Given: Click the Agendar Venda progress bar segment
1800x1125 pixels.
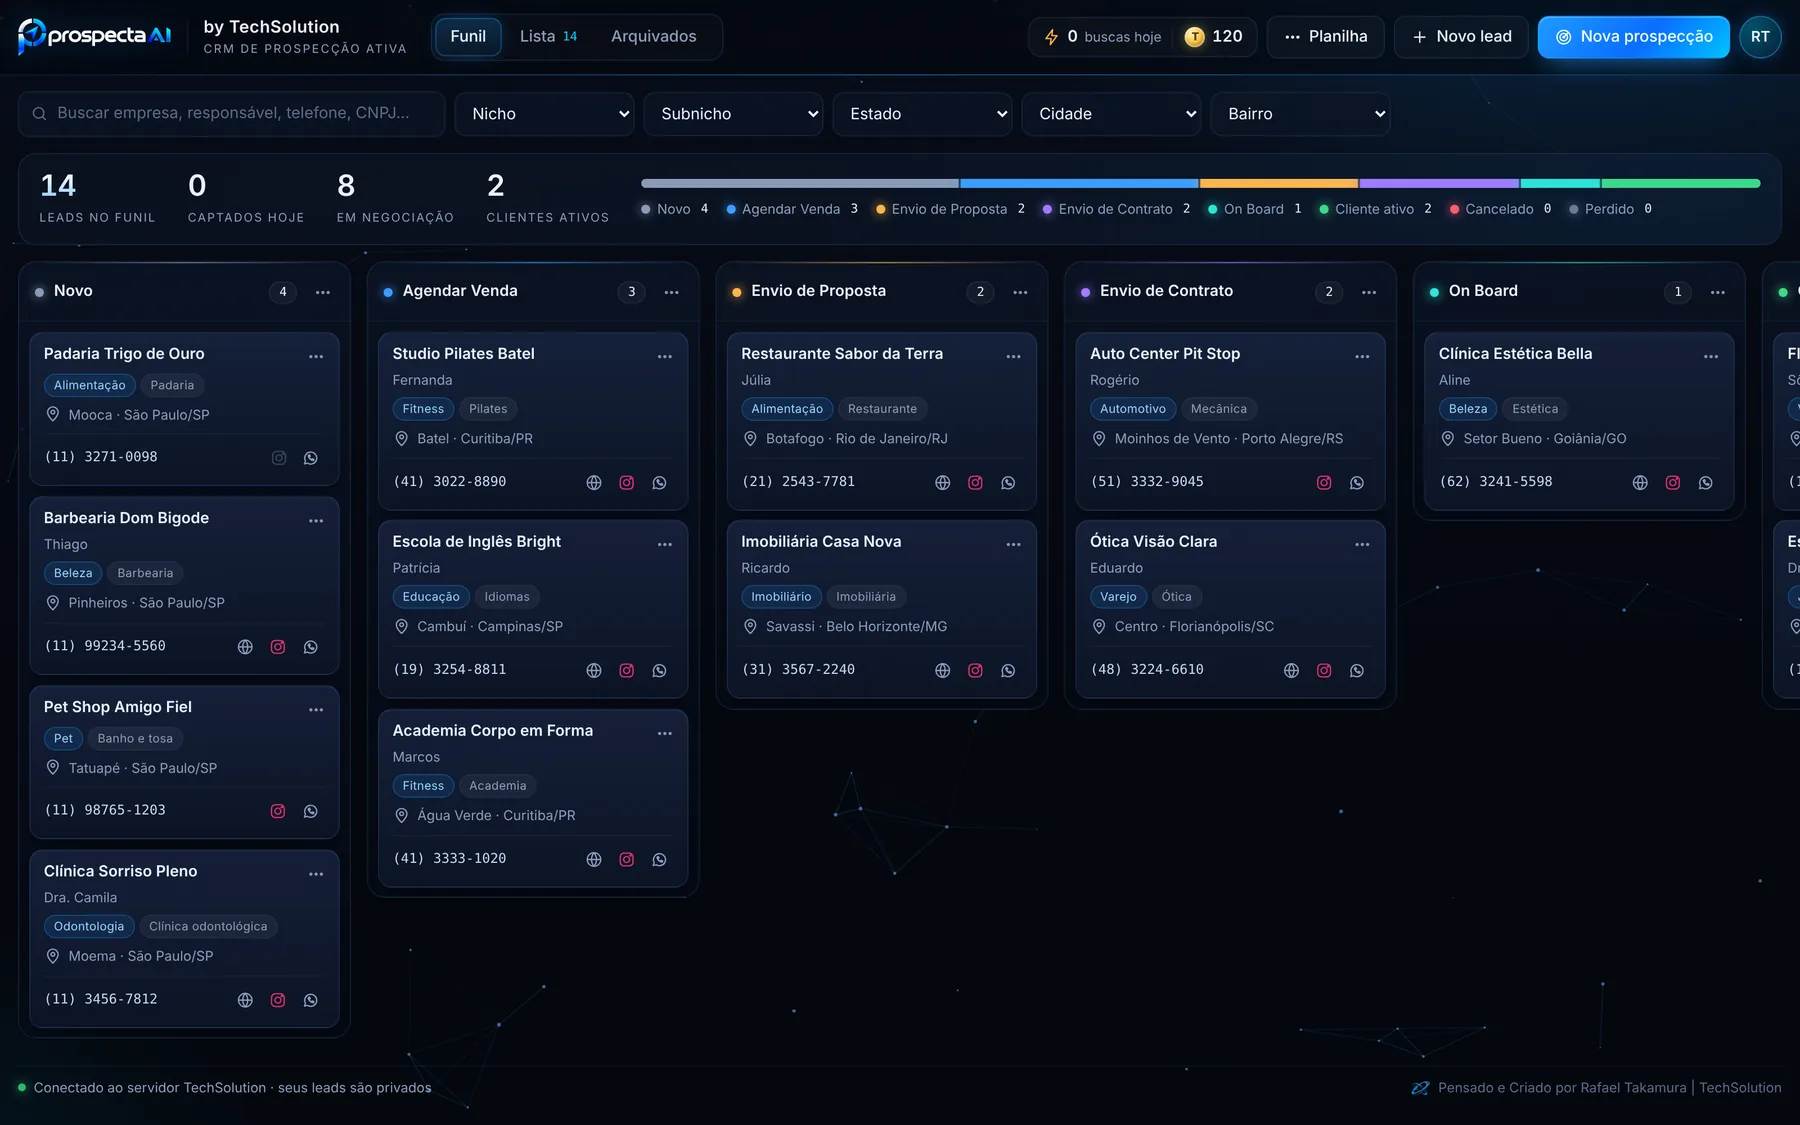Looking at the screenshot, I should (x=1079, y=184).
